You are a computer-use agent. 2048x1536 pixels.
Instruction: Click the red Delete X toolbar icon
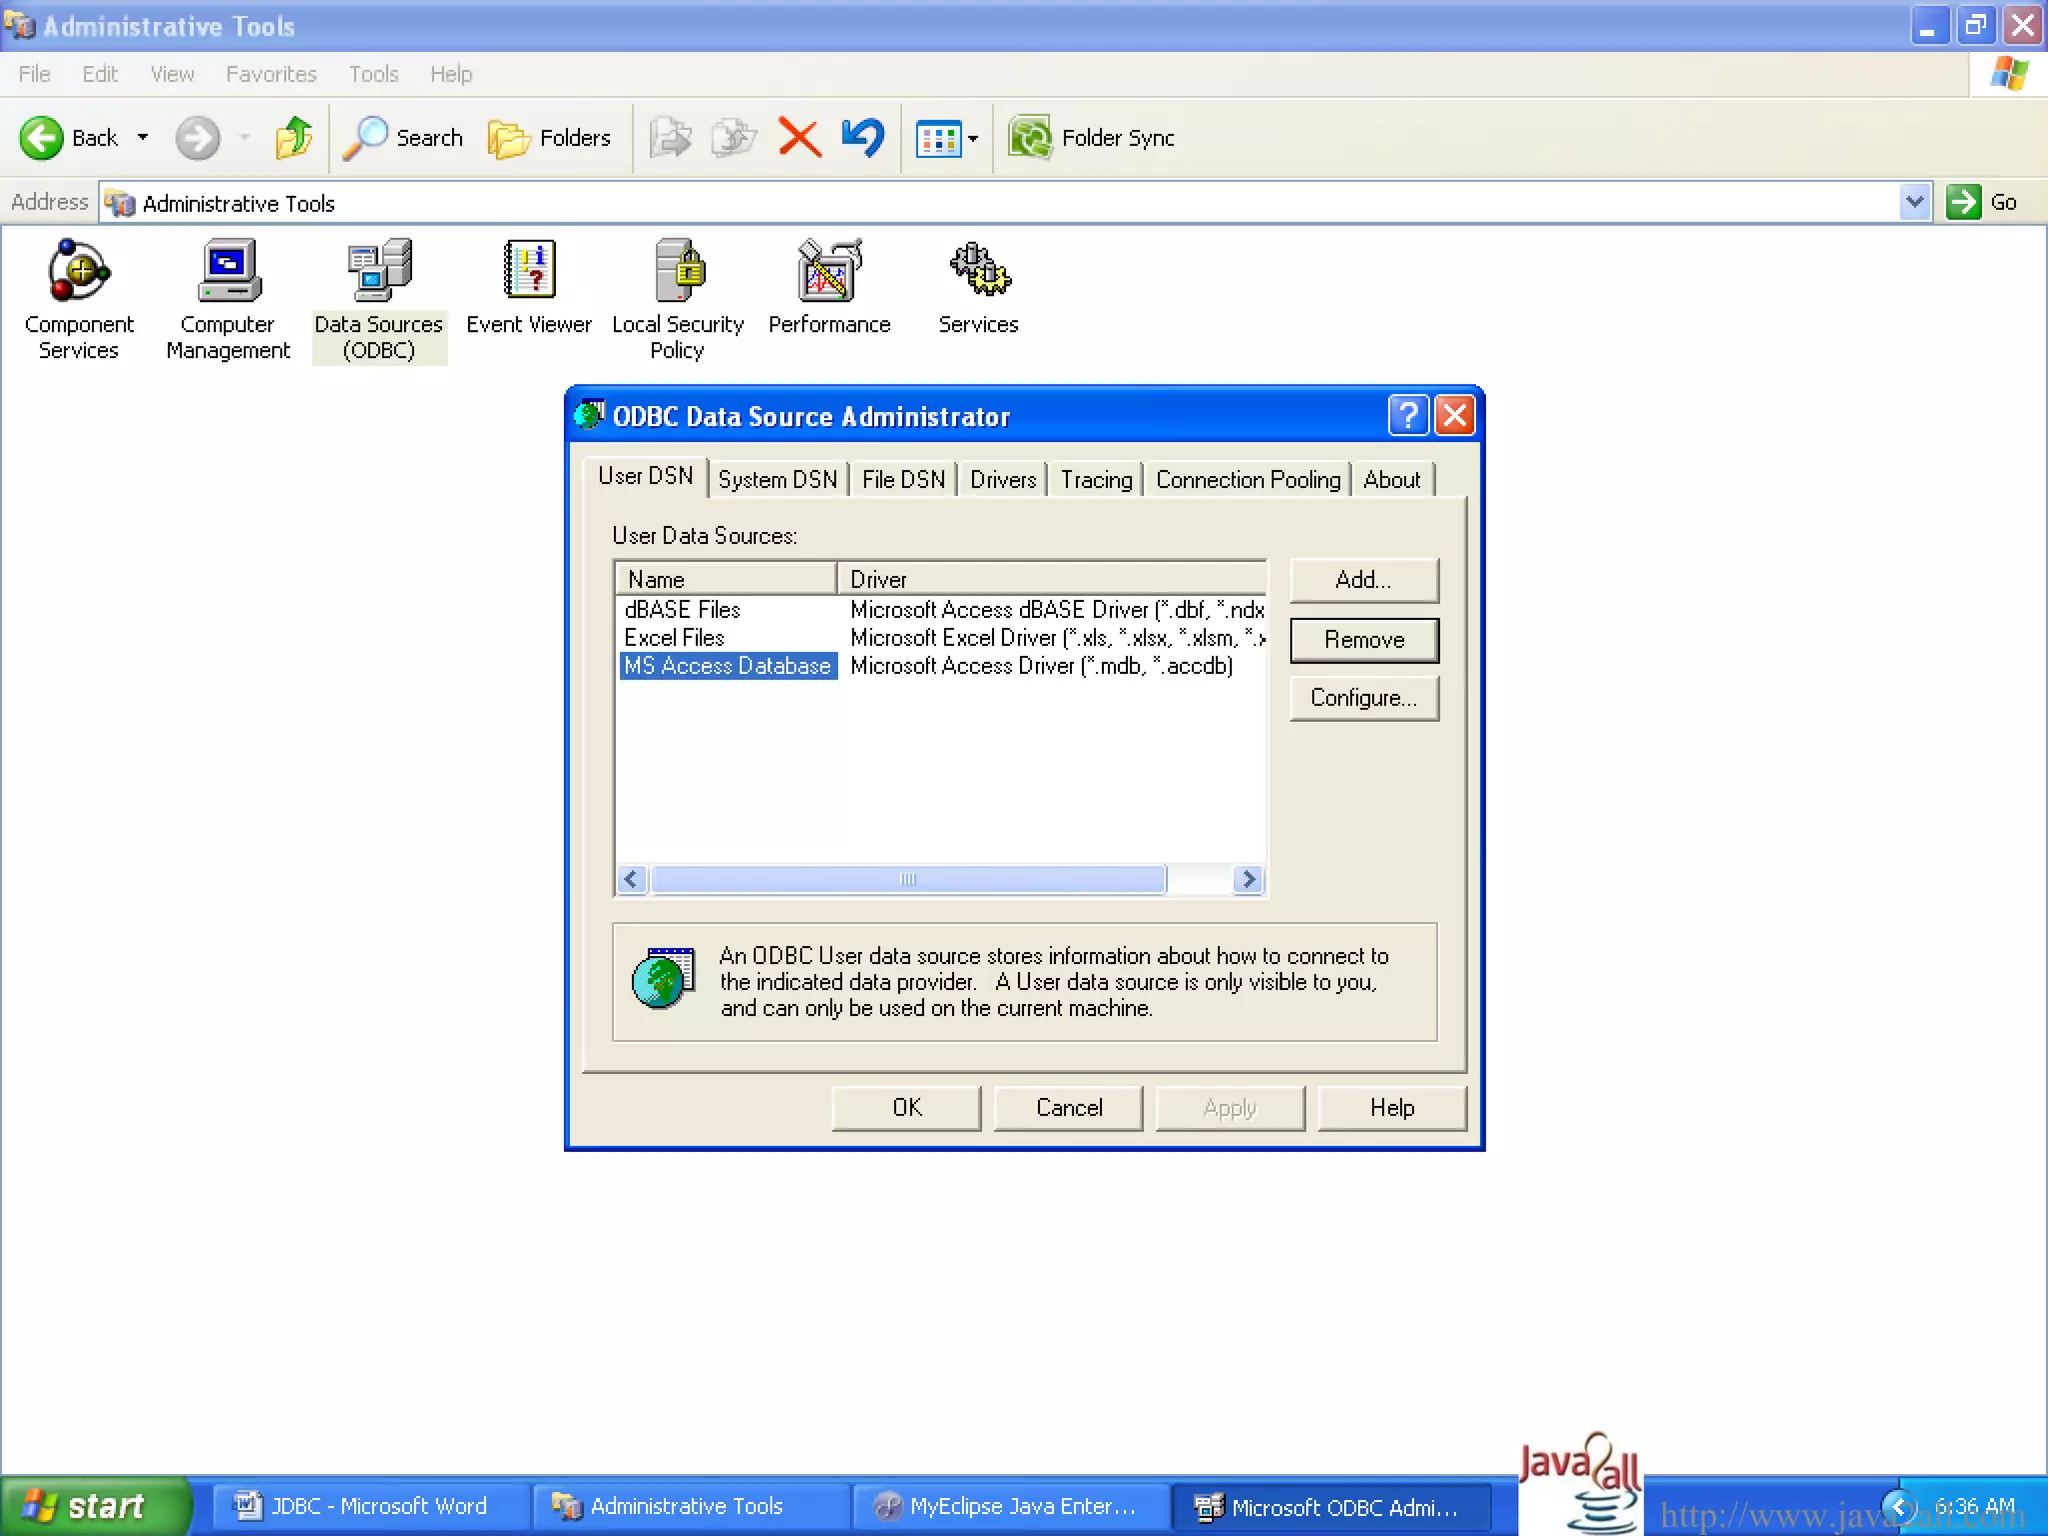(799, 138)
